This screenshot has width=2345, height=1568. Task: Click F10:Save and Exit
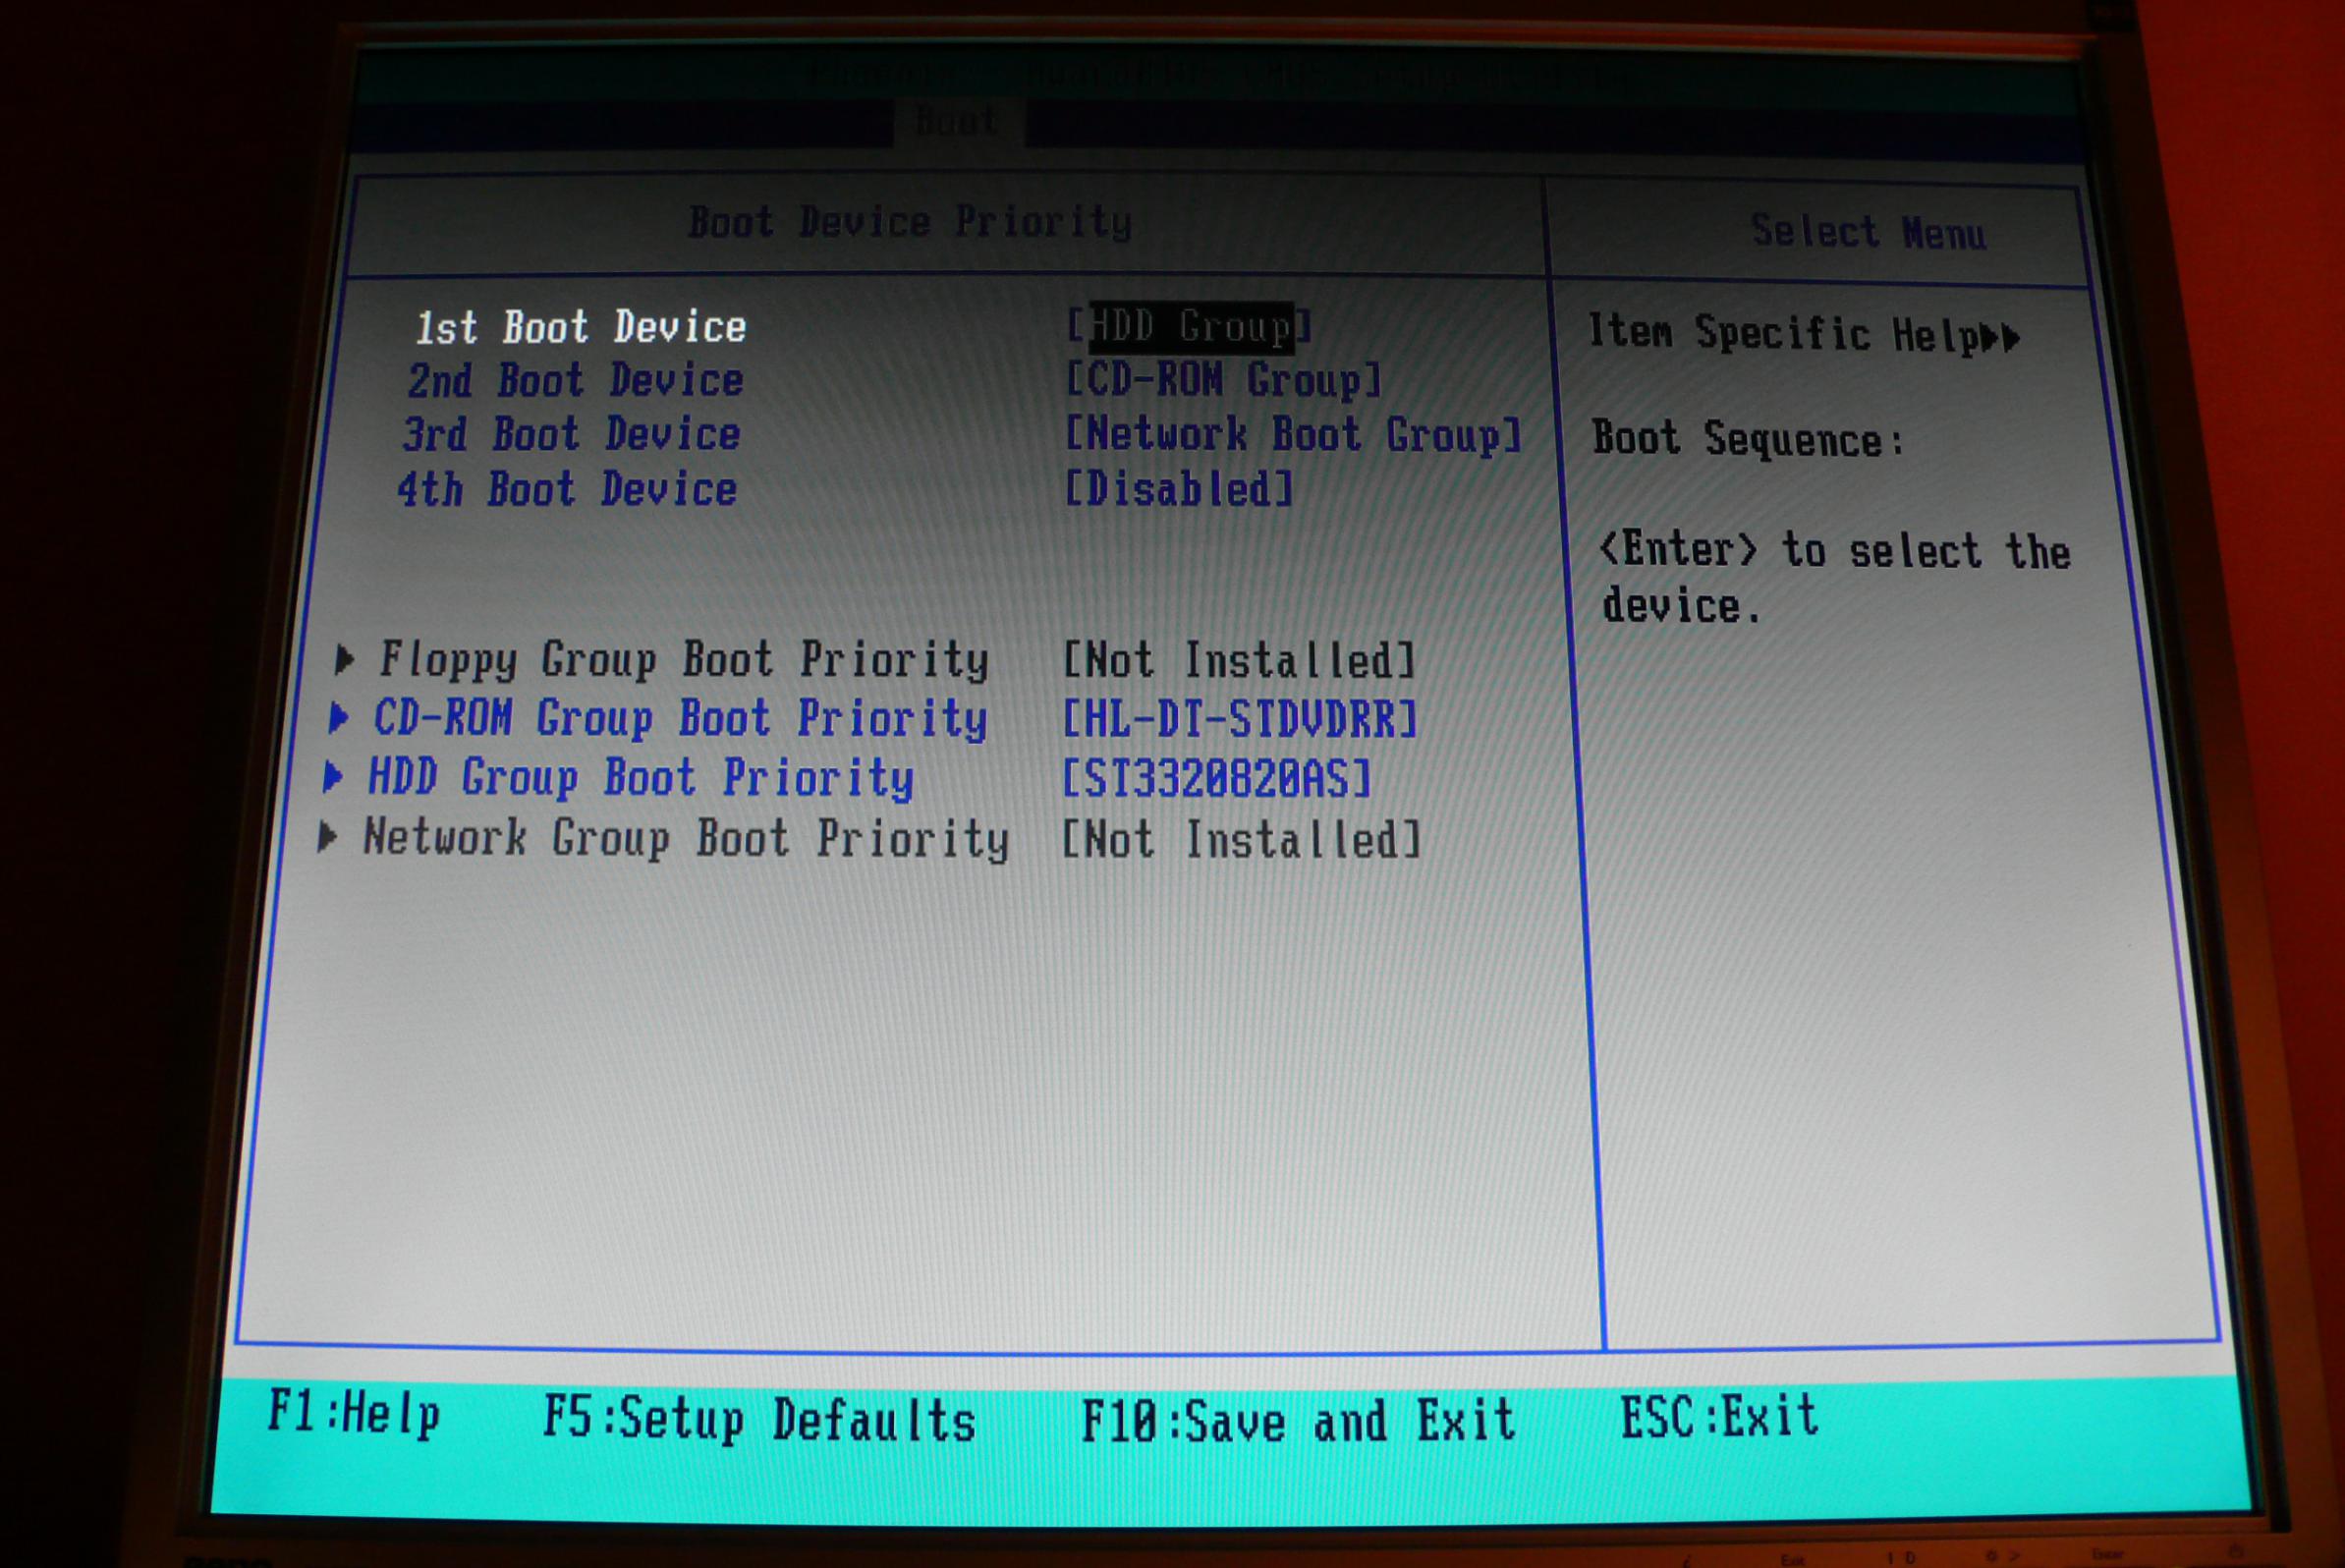coord(1298,1421)
